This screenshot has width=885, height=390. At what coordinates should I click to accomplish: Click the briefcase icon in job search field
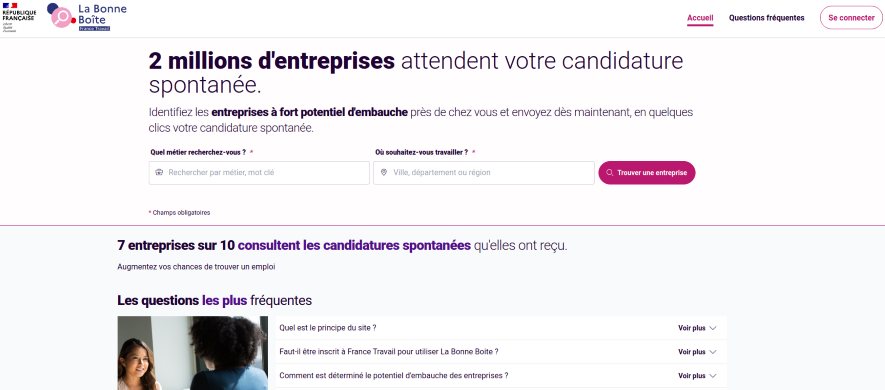click(159, 173)
